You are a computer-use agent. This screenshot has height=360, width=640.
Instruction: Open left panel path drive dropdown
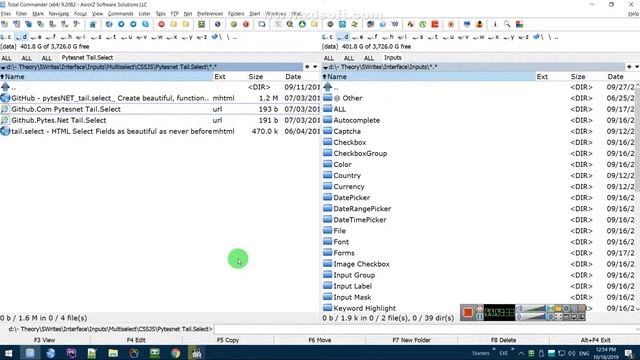point(3,67)
